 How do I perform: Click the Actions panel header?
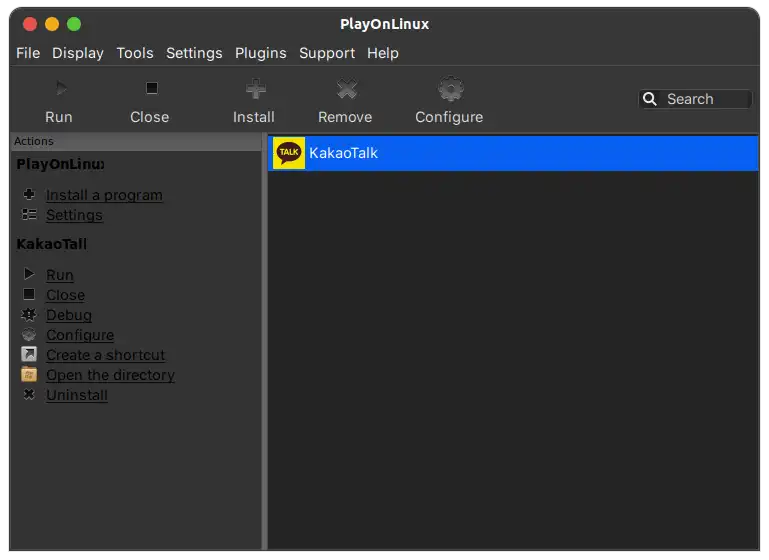point(135,141)
